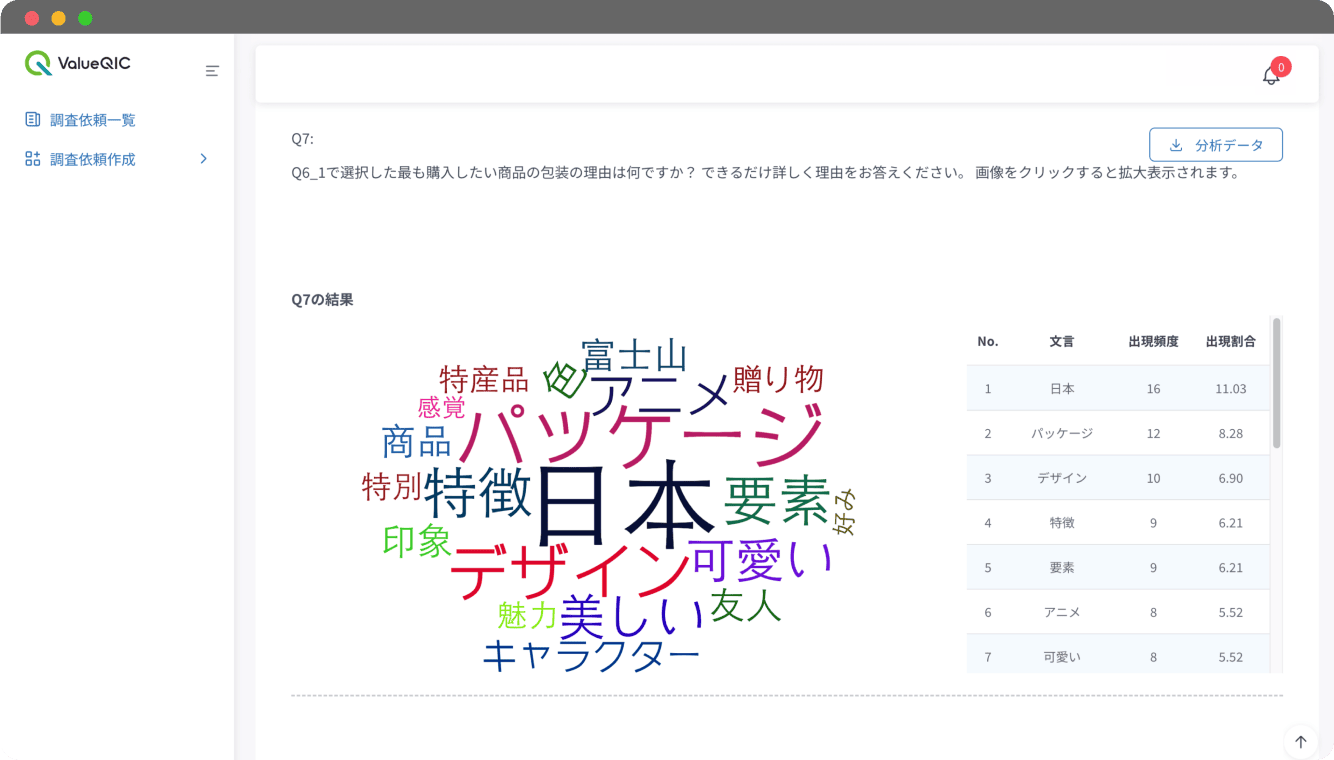Click the 可愛い entry in the table
Screen dimensions: 1334x760
tap(1061, 655)
